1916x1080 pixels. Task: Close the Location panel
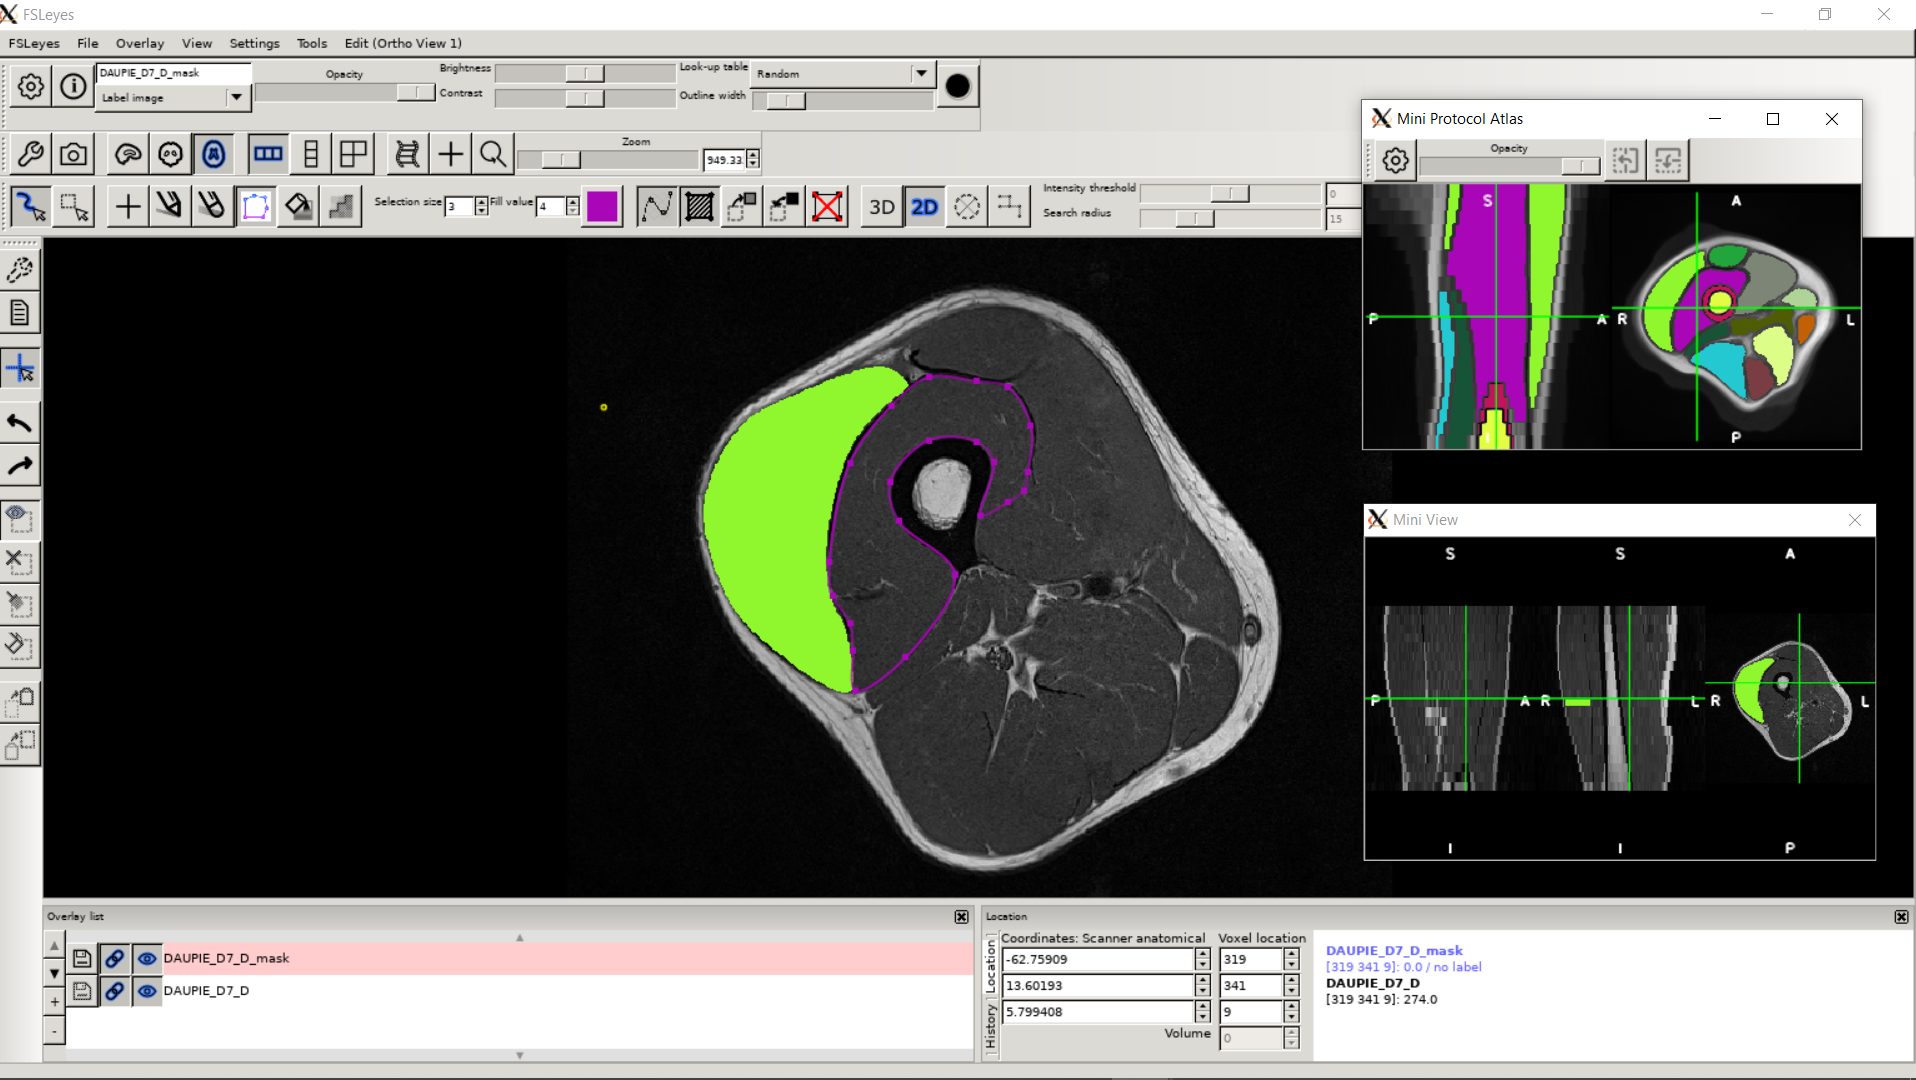pyautogui.click(x=1901, y=917)
